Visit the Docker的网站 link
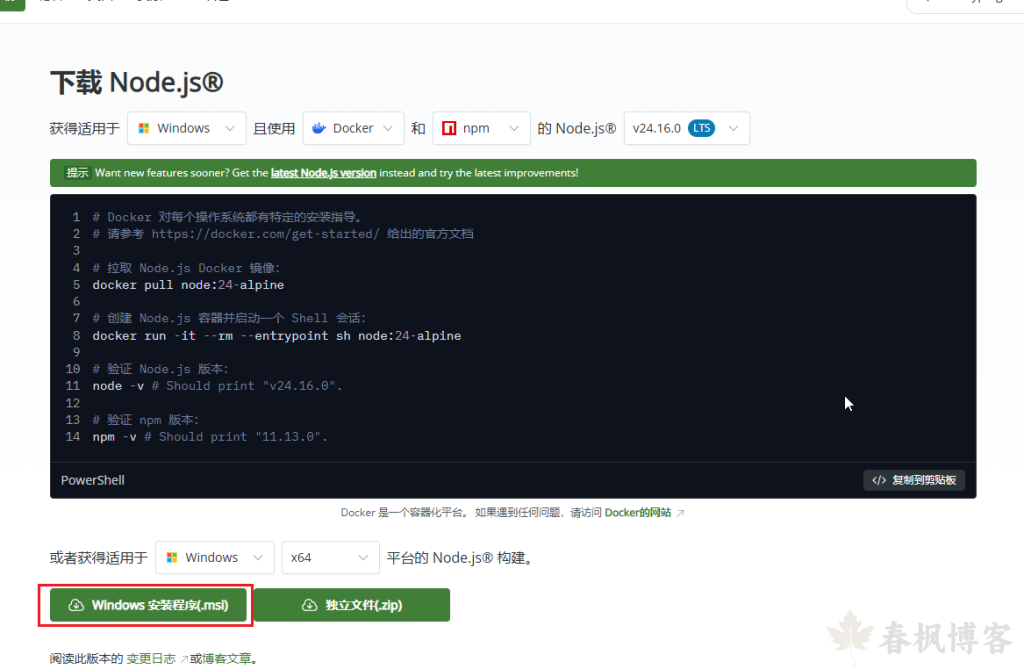1024x669 pixels. click(x=637, y=512)
